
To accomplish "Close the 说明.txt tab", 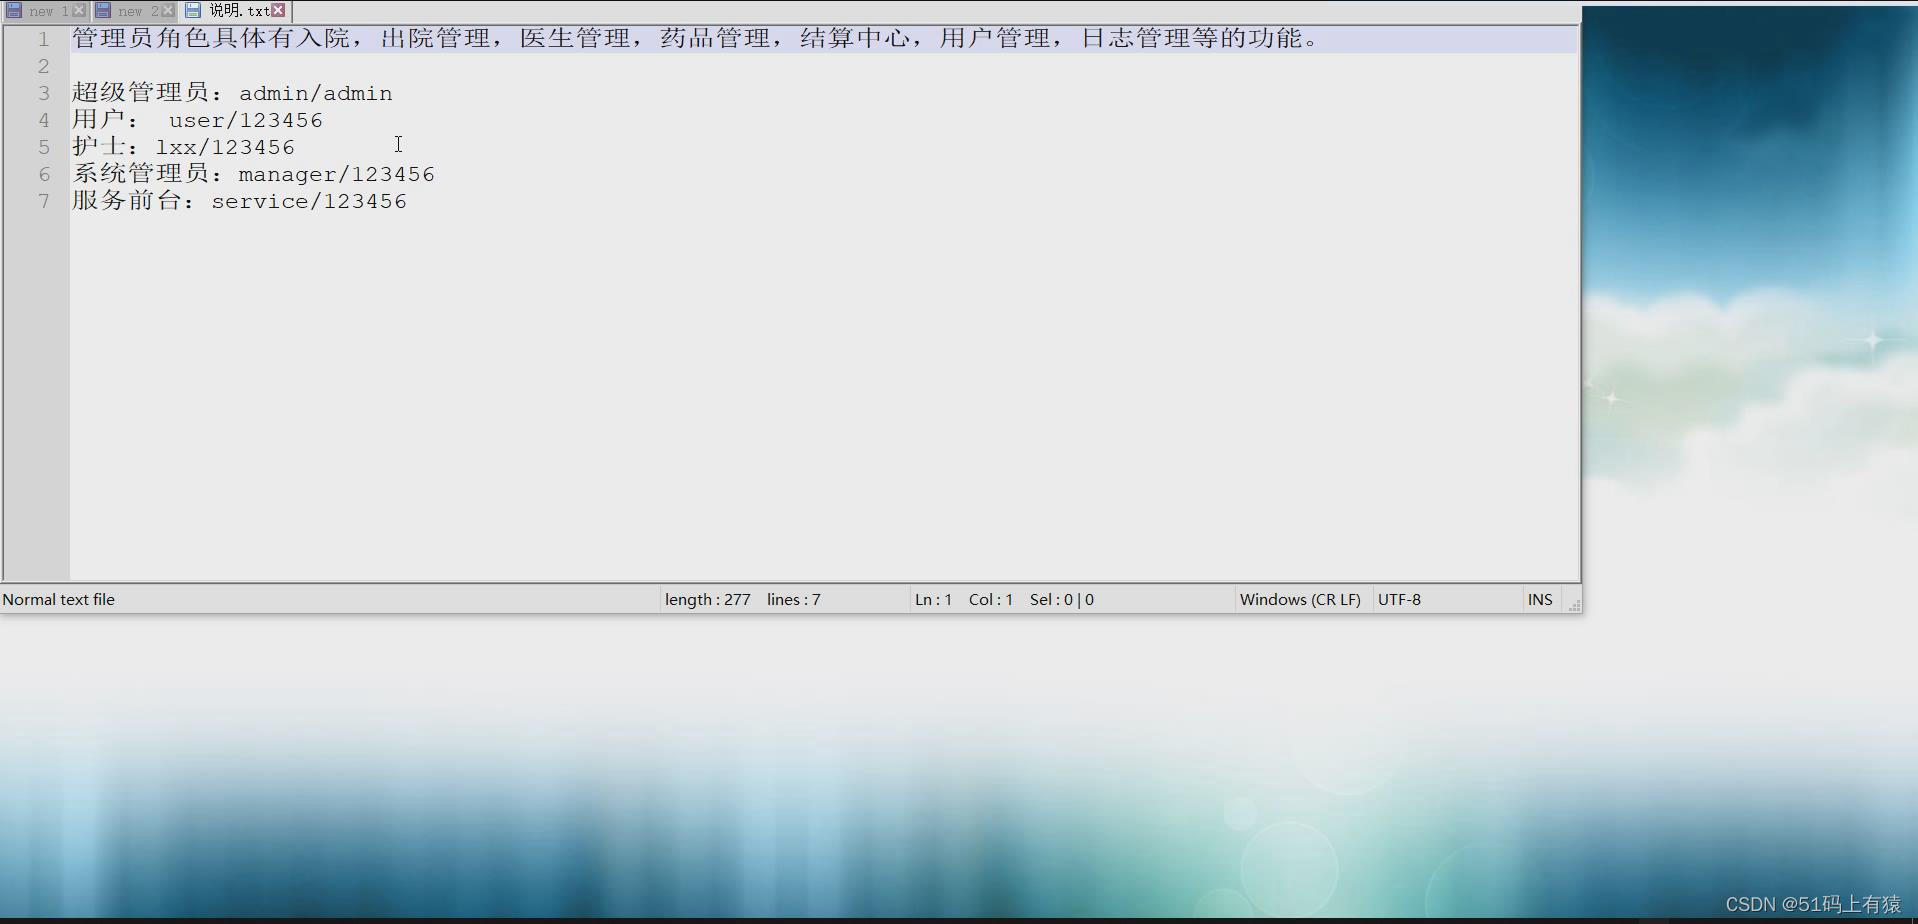I will [279, 11].
